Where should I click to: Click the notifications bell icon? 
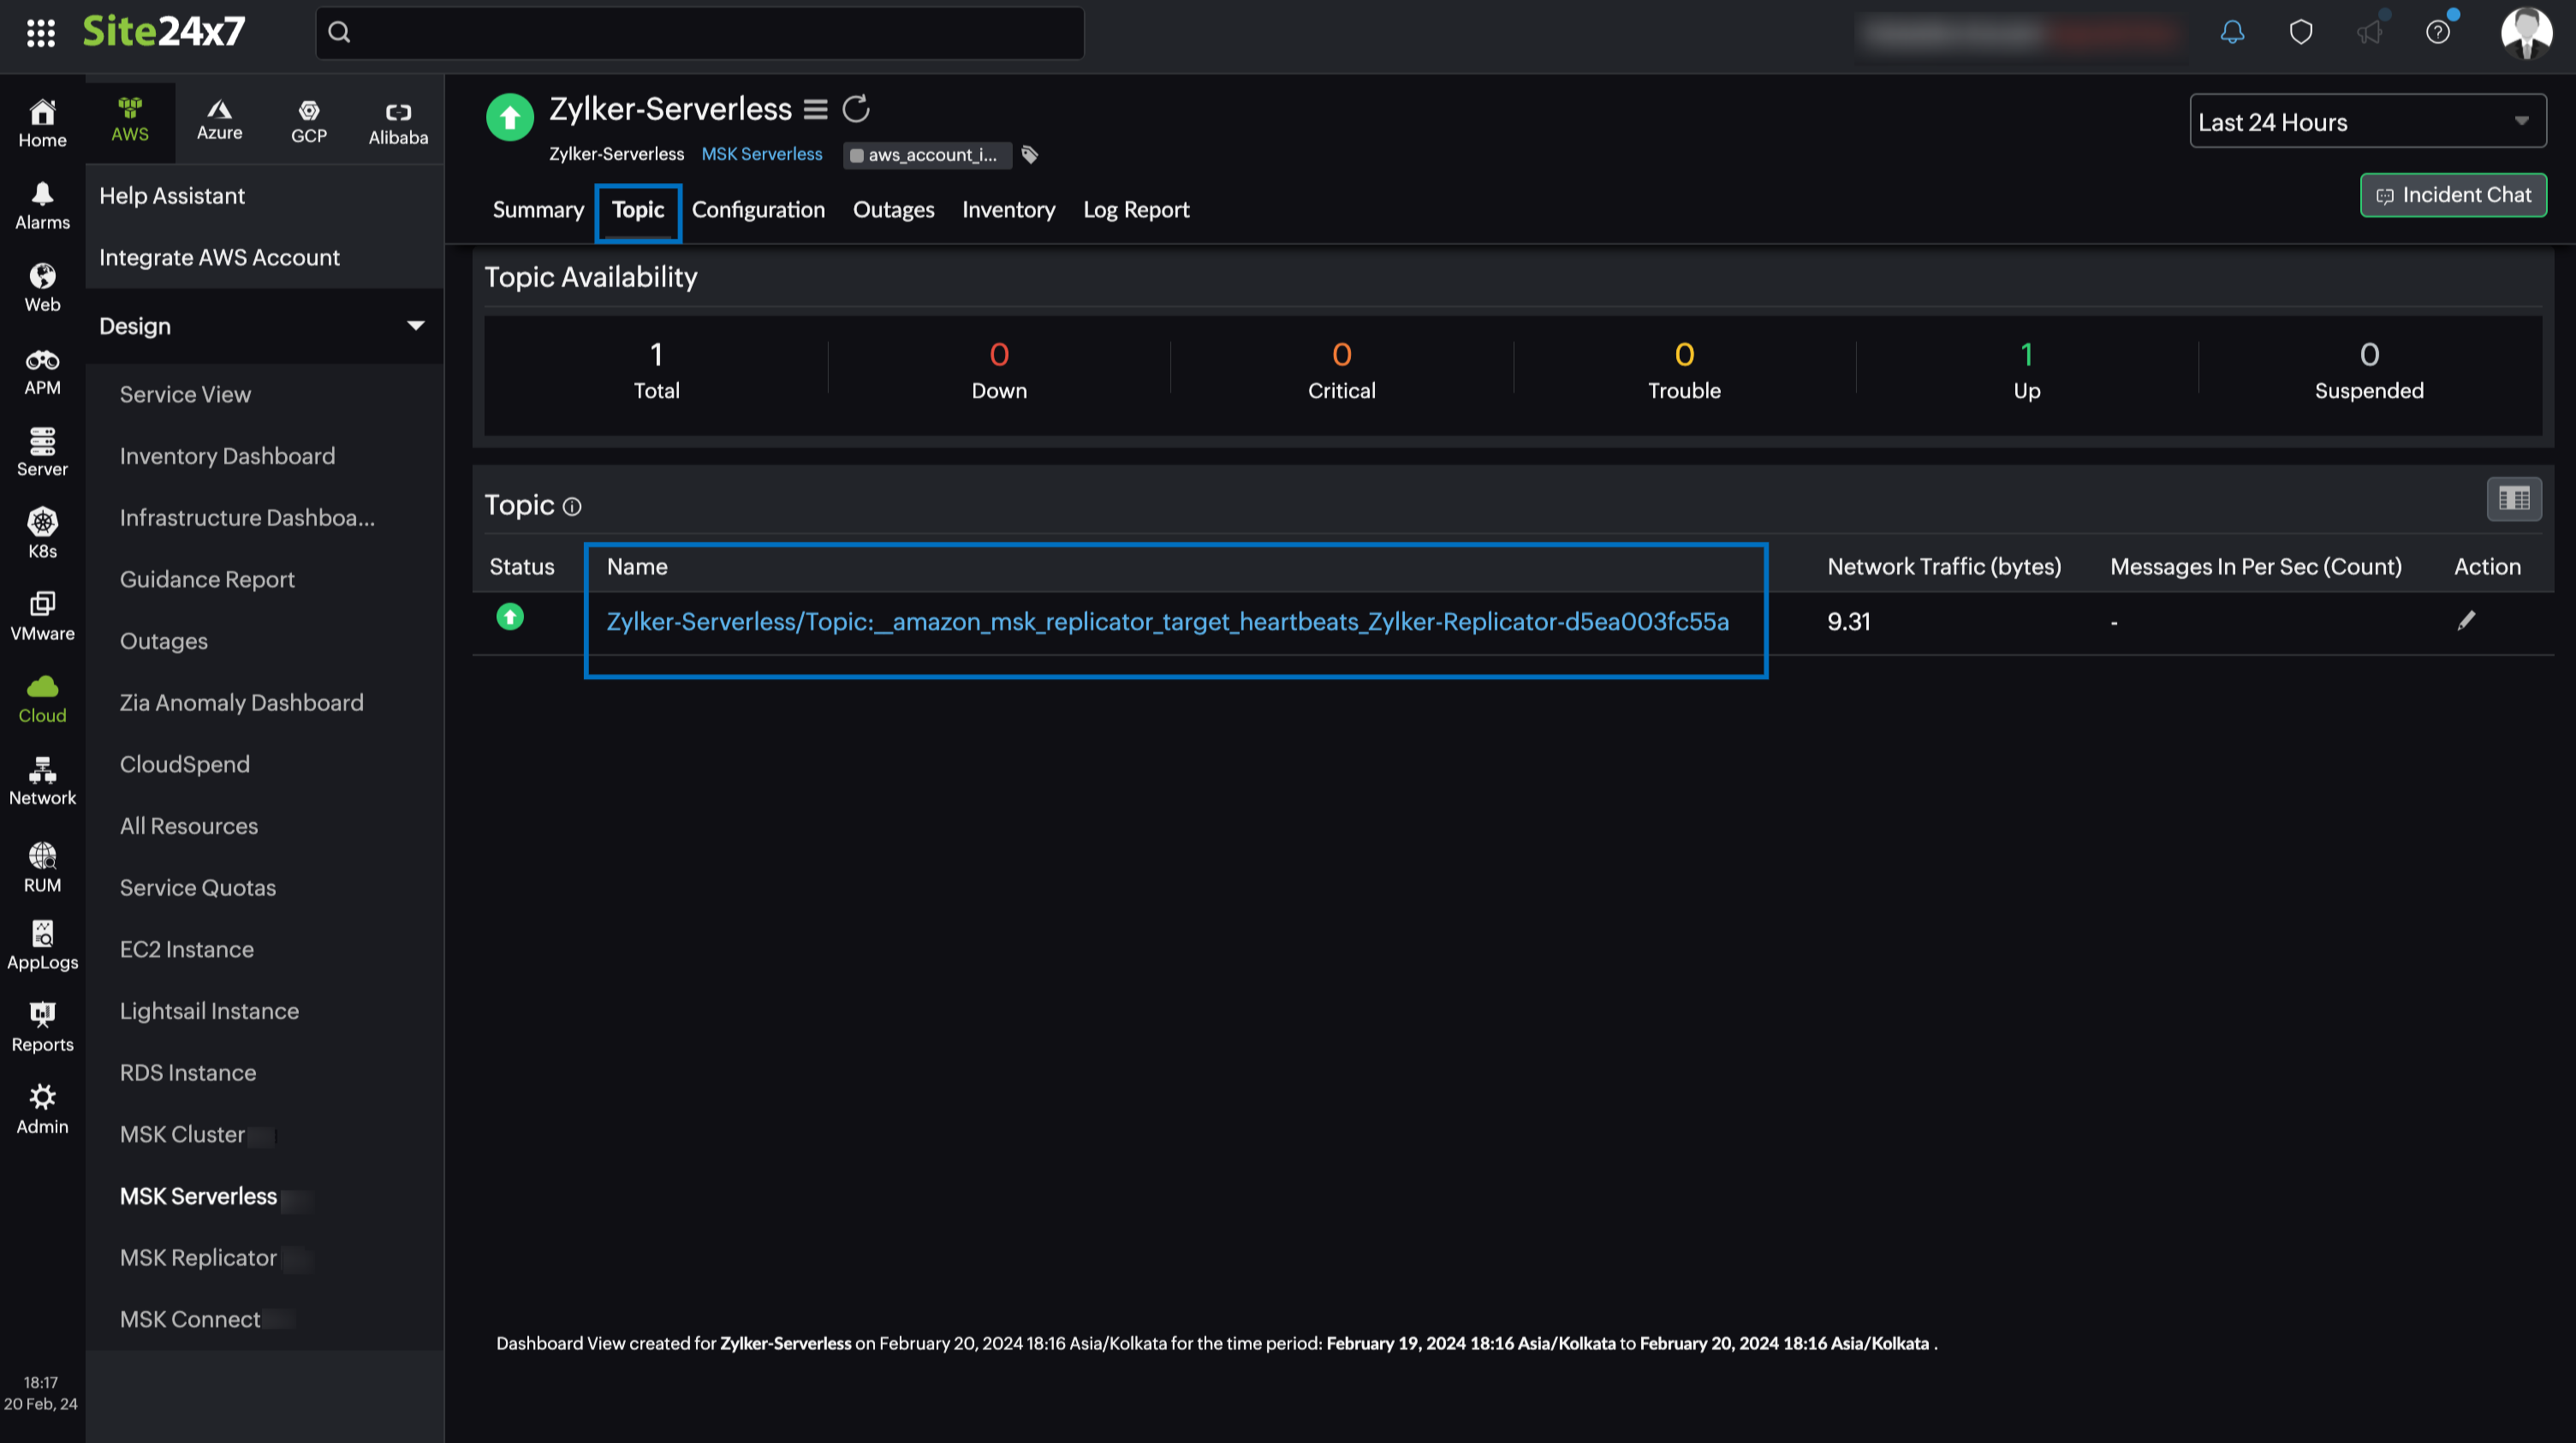click(x=2231, y=32)
